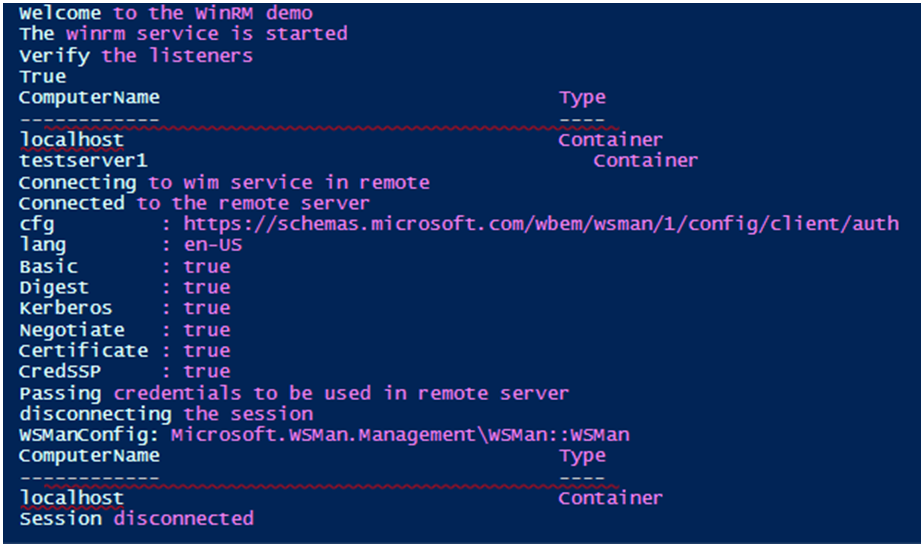Click the 'Welcome to the WinRM demo' line

(x=166, y=13)
